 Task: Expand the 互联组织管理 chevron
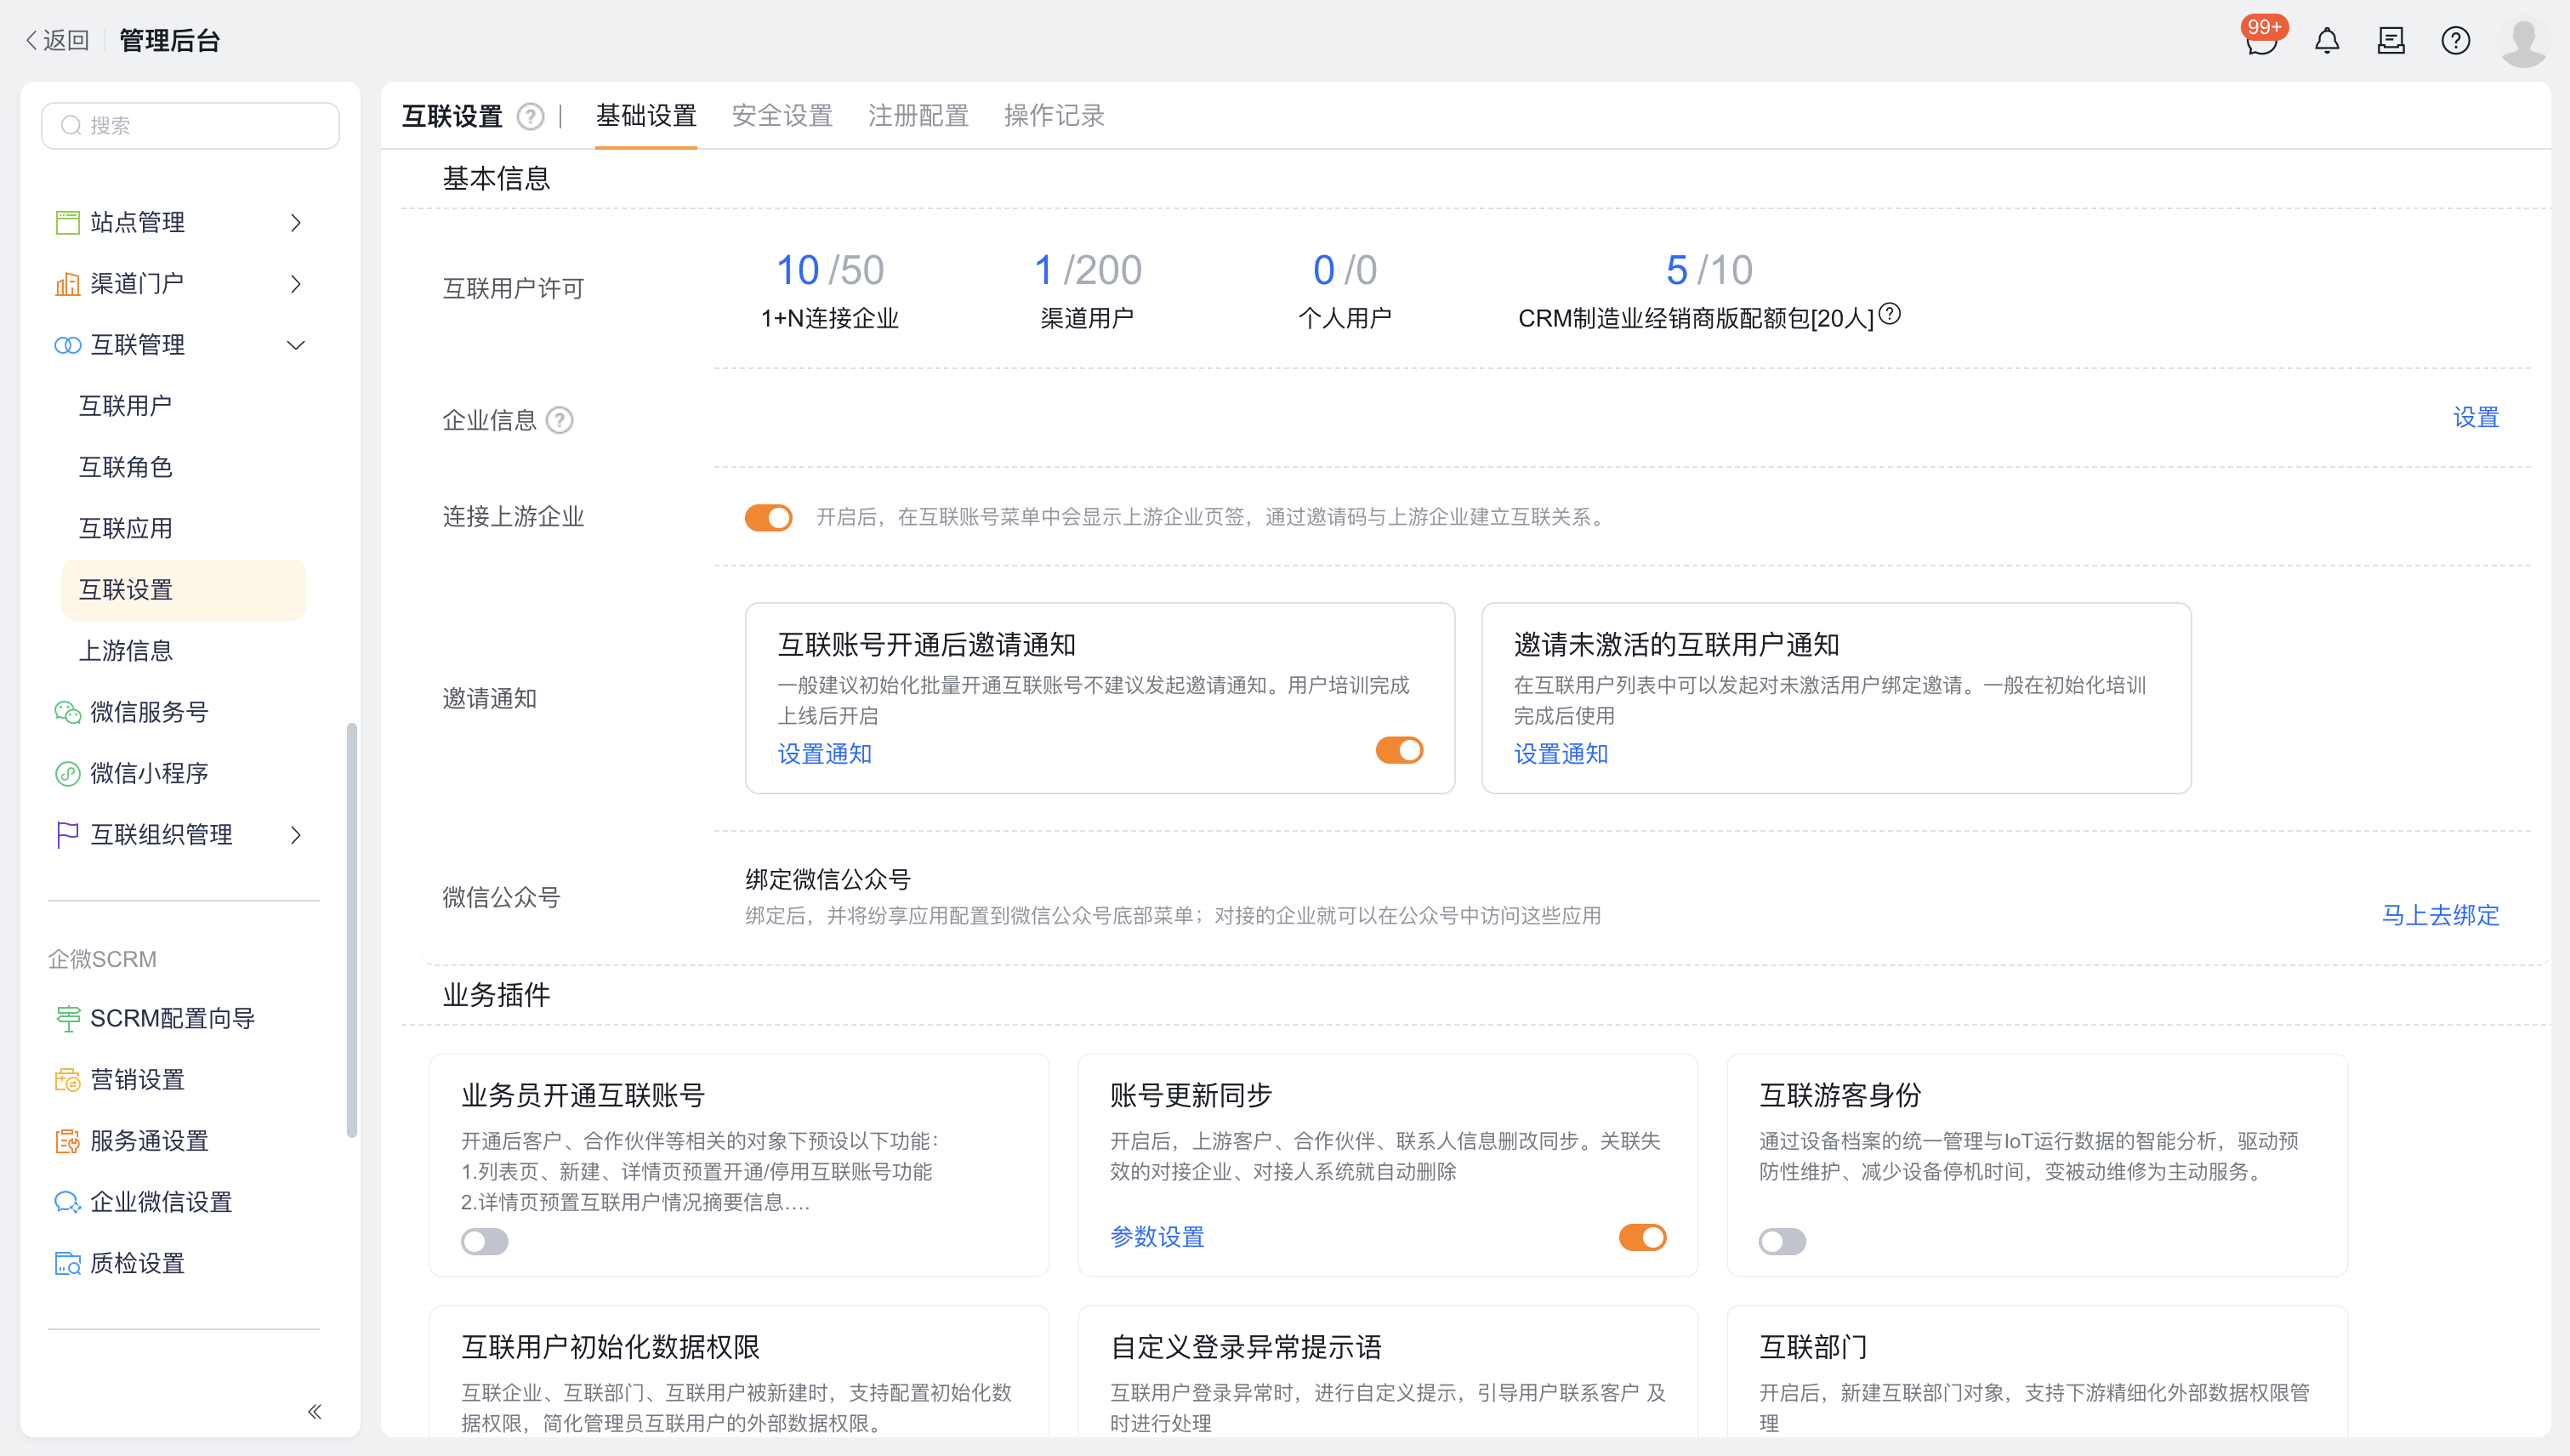(295, 834)
